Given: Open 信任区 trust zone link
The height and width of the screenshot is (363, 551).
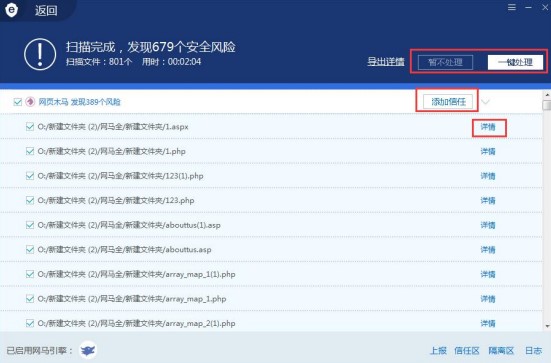Looking at the screenshot, I should click(x=467, y=350).
